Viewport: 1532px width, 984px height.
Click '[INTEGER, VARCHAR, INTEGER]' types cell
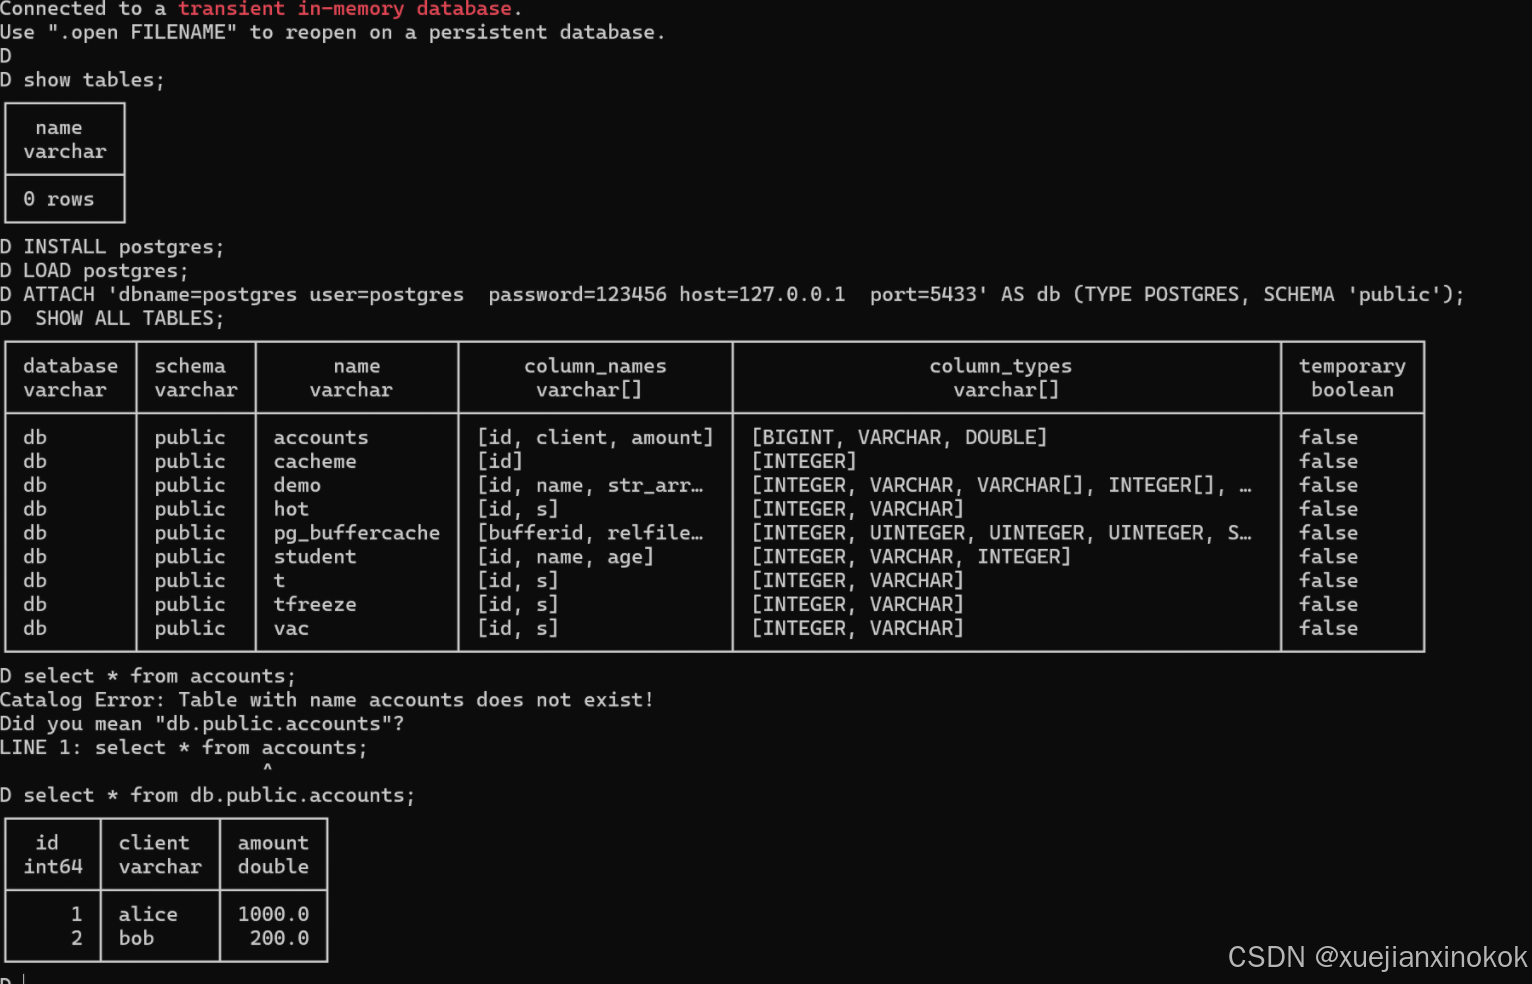(x=911, y=557)
